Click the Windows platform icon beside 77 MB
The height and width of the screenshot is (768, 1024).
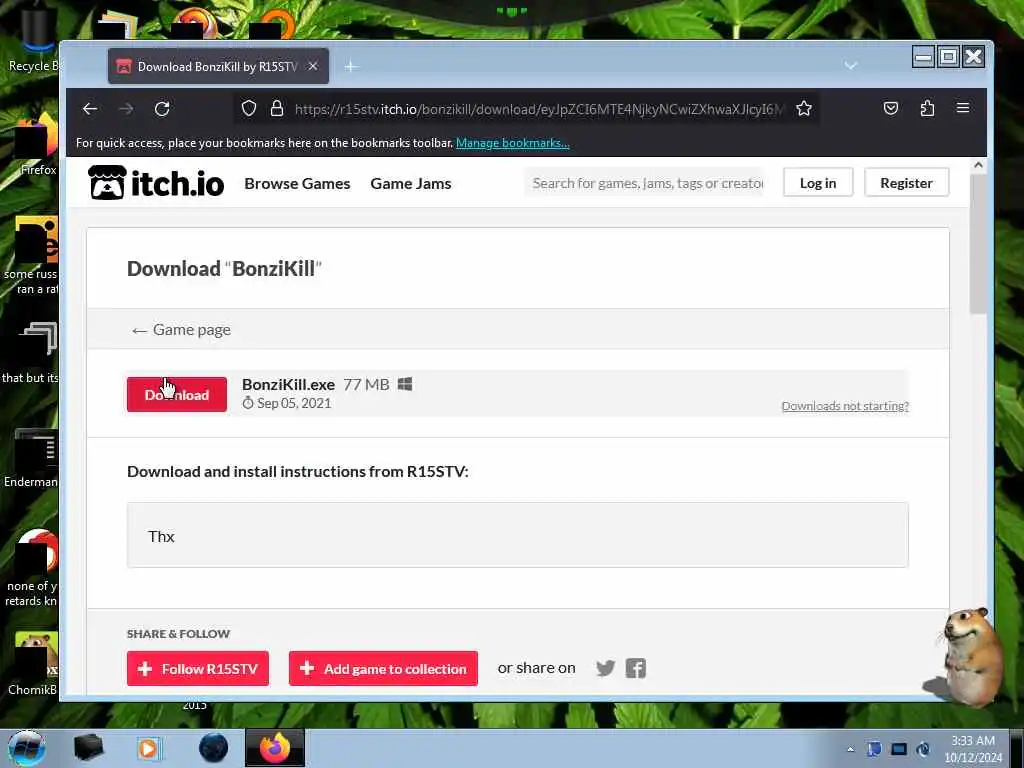click(405, 384)
